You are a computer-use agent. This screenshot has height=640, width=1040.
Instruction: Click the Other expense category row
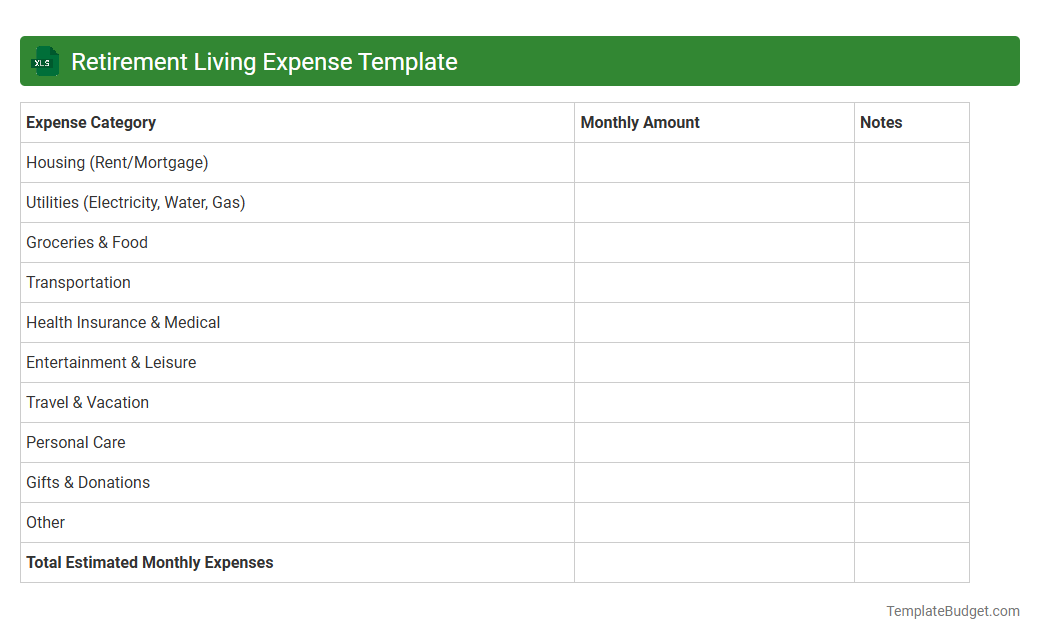tap(45, 522)
